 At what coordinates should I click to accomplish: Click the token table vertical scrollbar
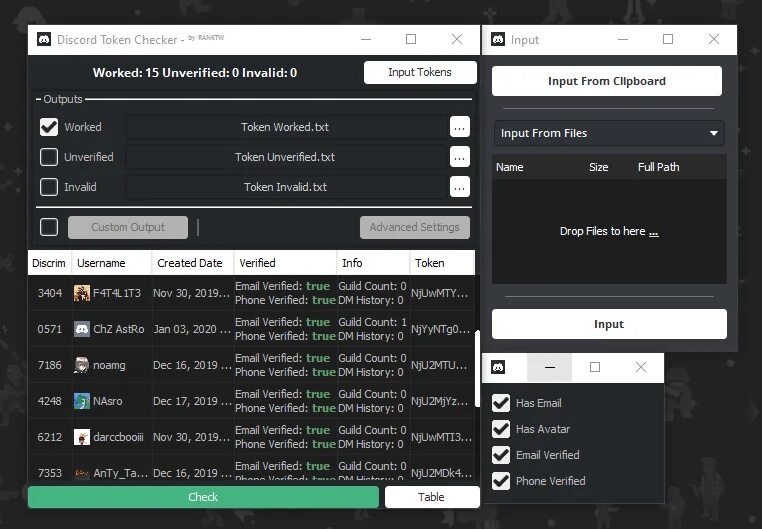pos(477,369)
